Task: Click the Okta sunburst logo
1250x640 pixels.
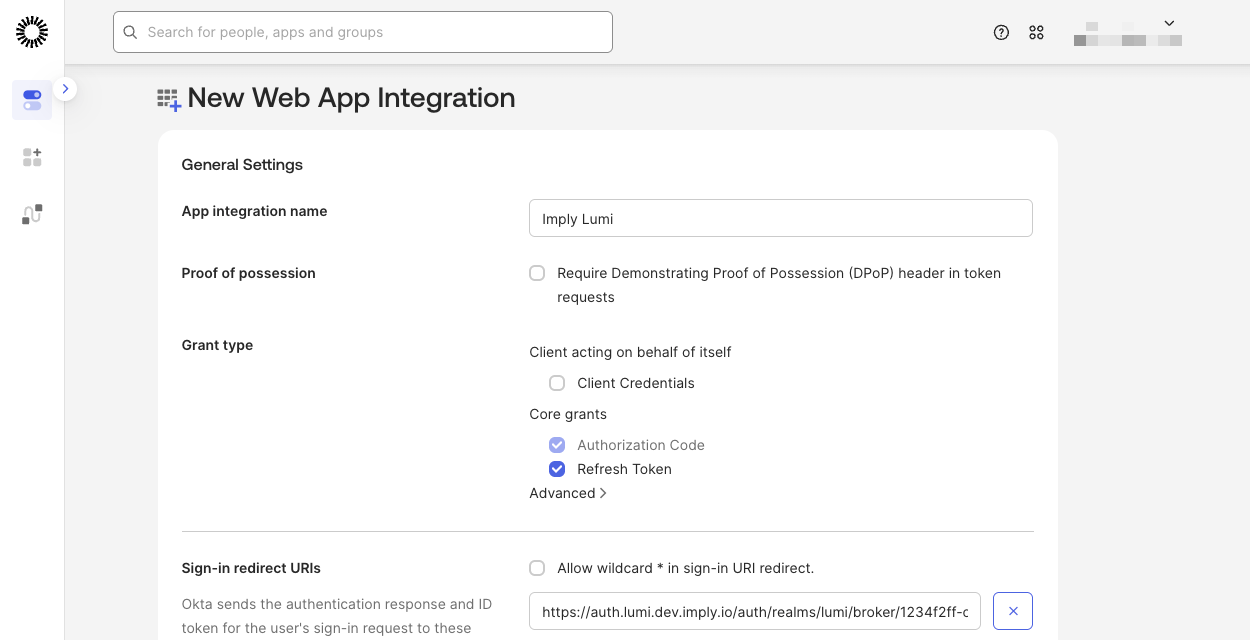Action: point(32,32)
